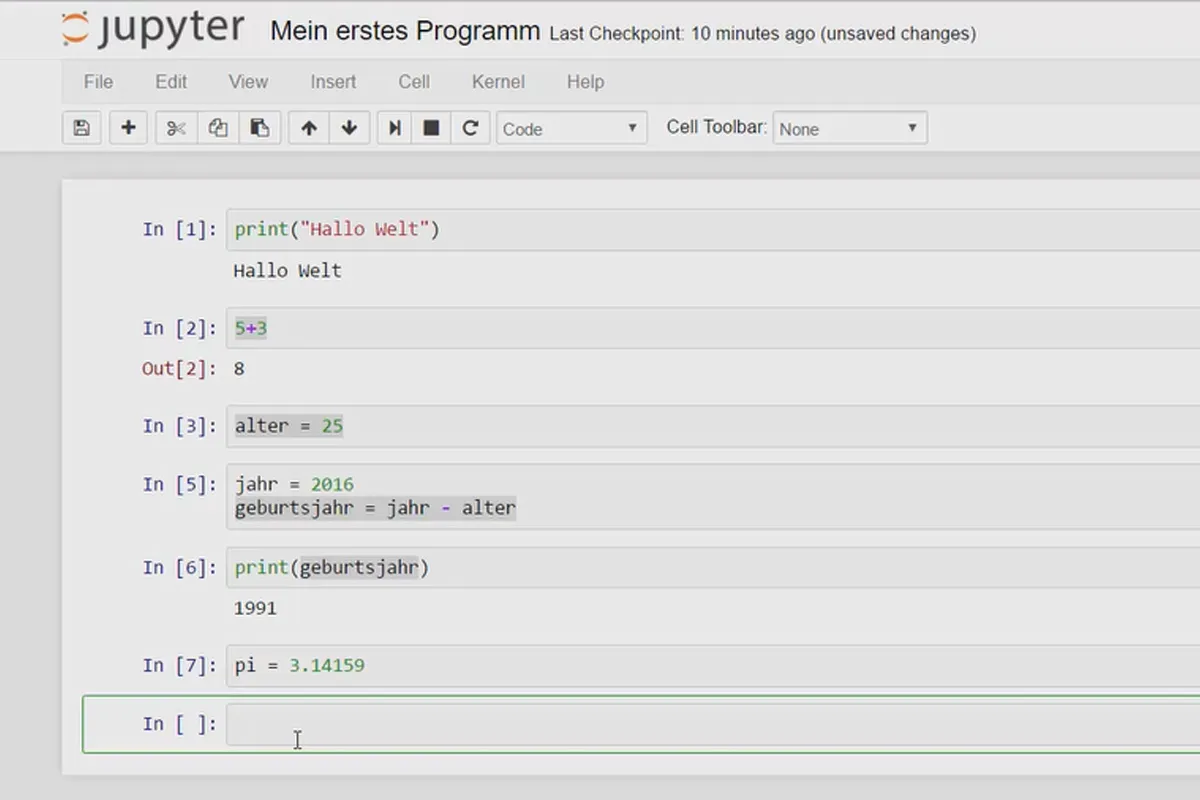Click into the empty input cell
The image size is (1200, 800).
713,724
